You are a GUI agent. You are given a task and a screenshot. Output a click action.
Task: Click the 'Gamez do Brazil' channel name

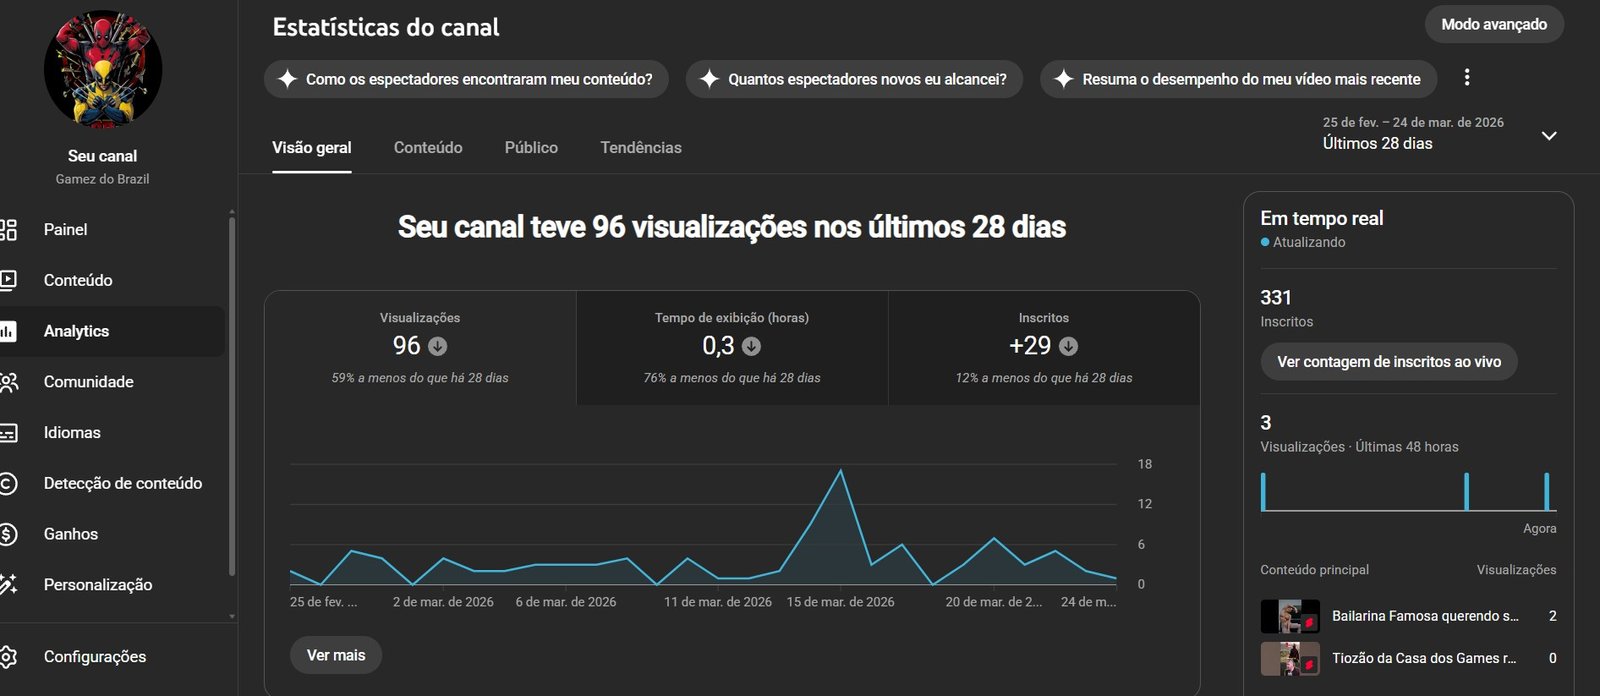(102, 179)
